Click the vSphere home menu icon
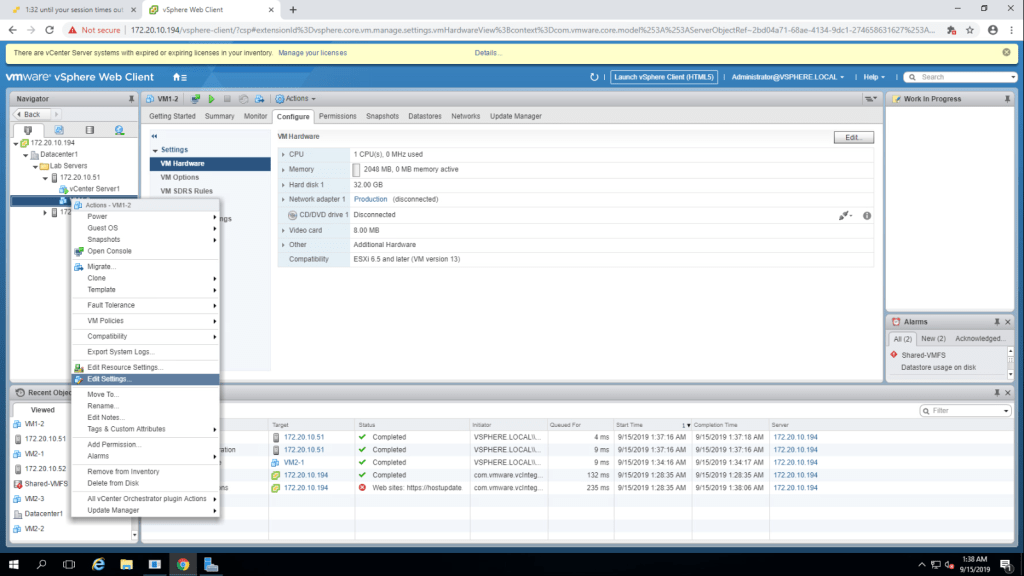Viewport: 1024px width, 576px height. pos(179,77)
